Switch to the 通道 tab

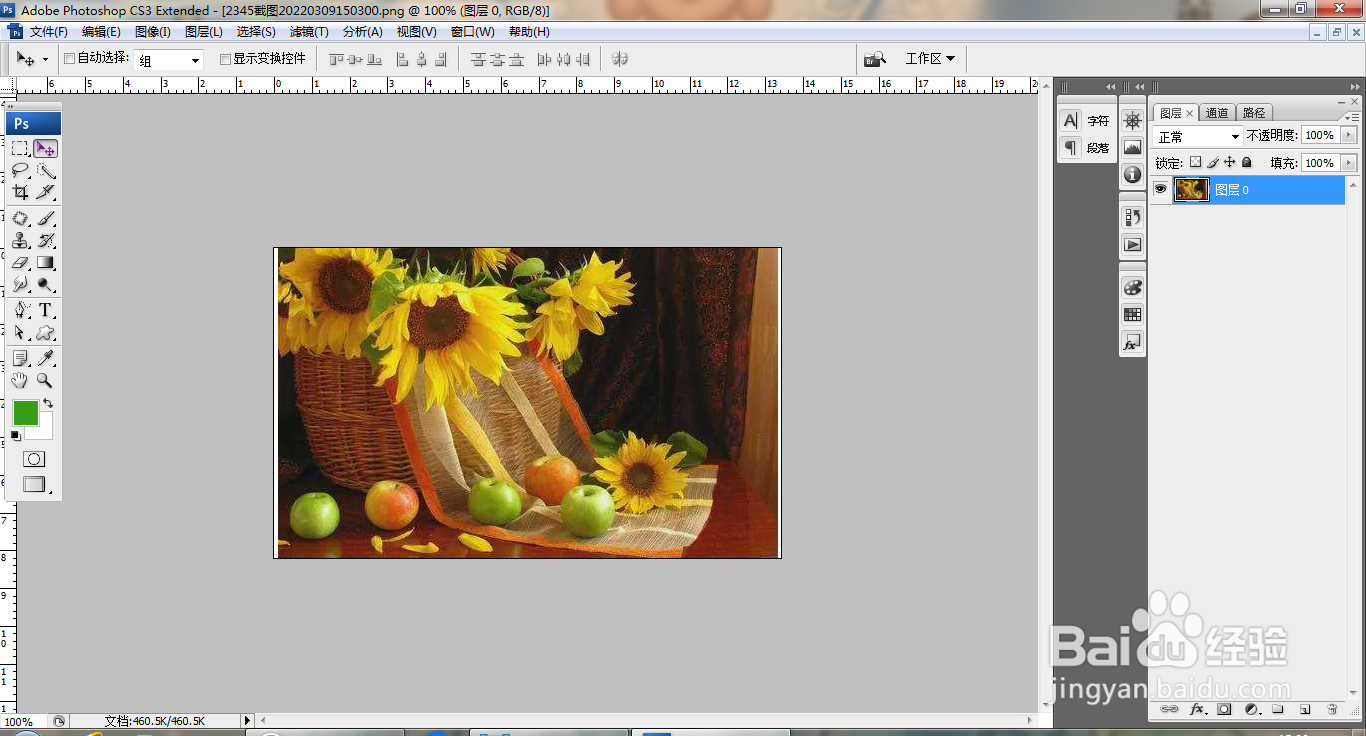1217,113
